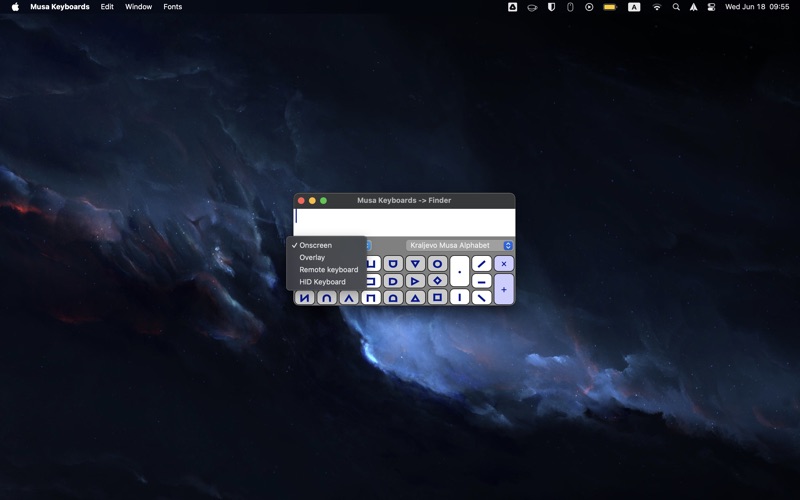Choose HID Keyboard from the popup
Viewport: 800px width, 500px height.
pyautogui.click(x=327, y=282)
